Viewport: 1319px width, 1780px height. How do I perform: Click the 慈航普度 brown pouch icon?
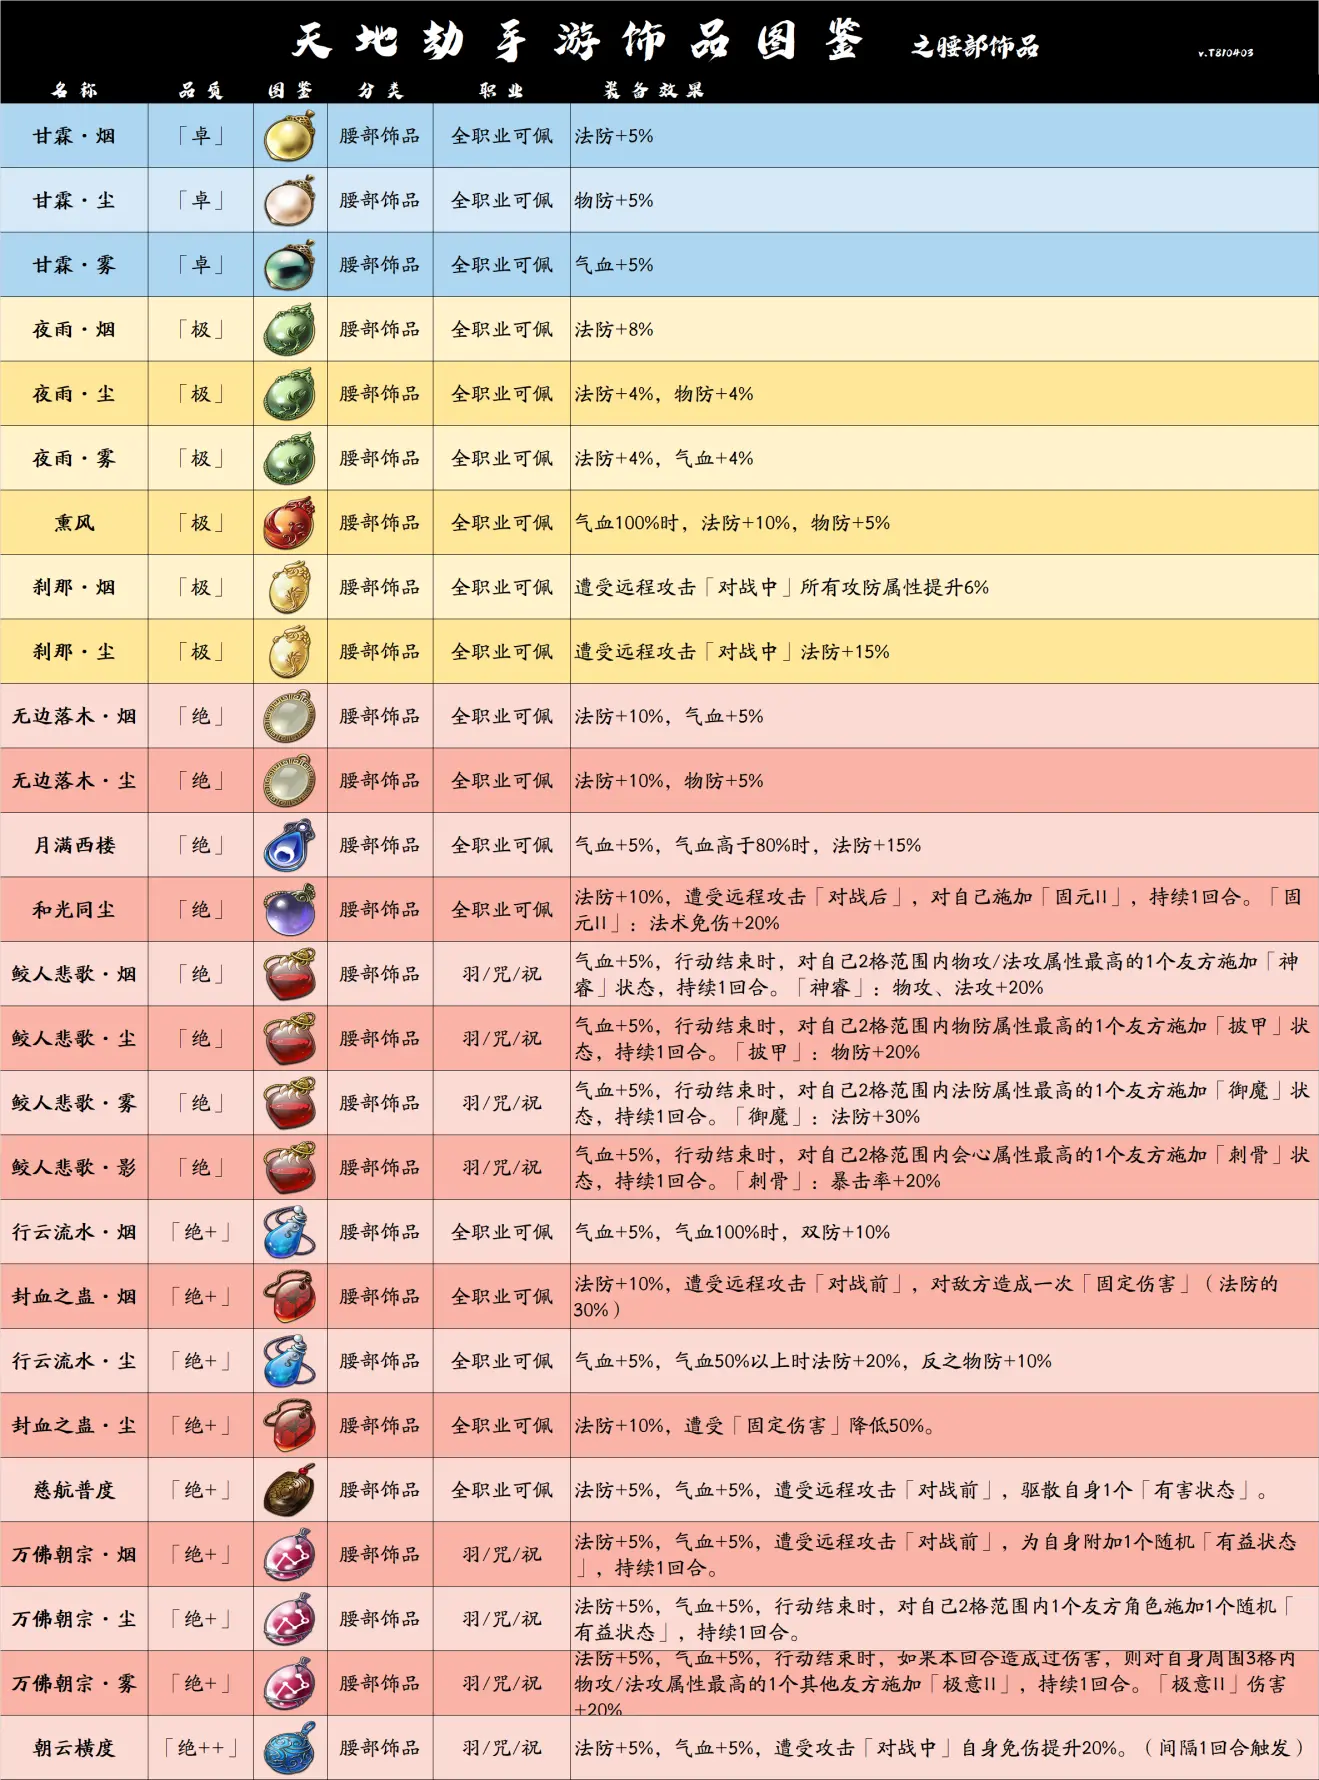[x=290, y=1490]
